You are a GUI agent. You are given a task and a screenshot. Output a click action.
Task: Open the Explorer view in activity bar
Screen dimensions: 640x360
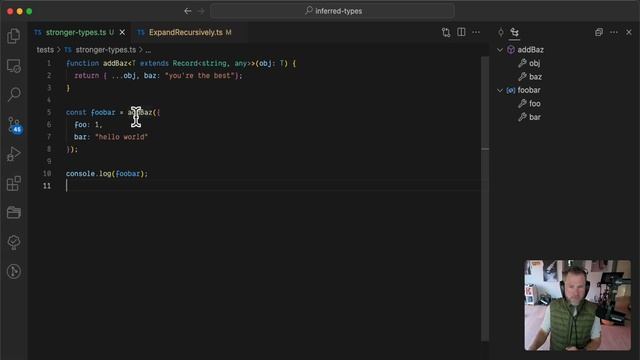(x=13, y=36)
